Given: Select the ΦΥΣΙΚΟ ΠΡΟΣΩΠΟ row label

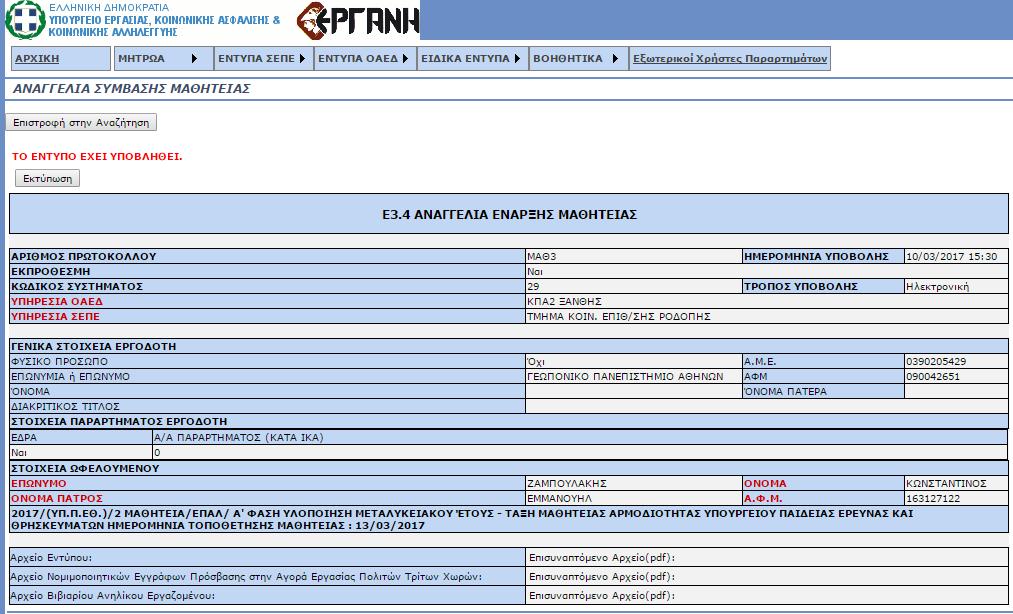Looking at the screenshot, I should point(59,361).
